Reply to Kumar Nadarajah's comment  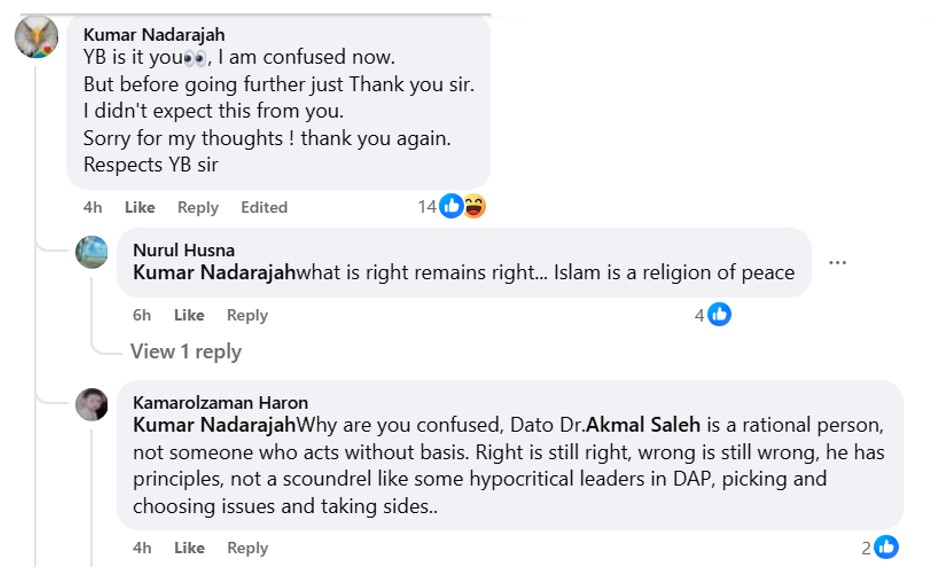pyautogui.click(x=198, y=207)
